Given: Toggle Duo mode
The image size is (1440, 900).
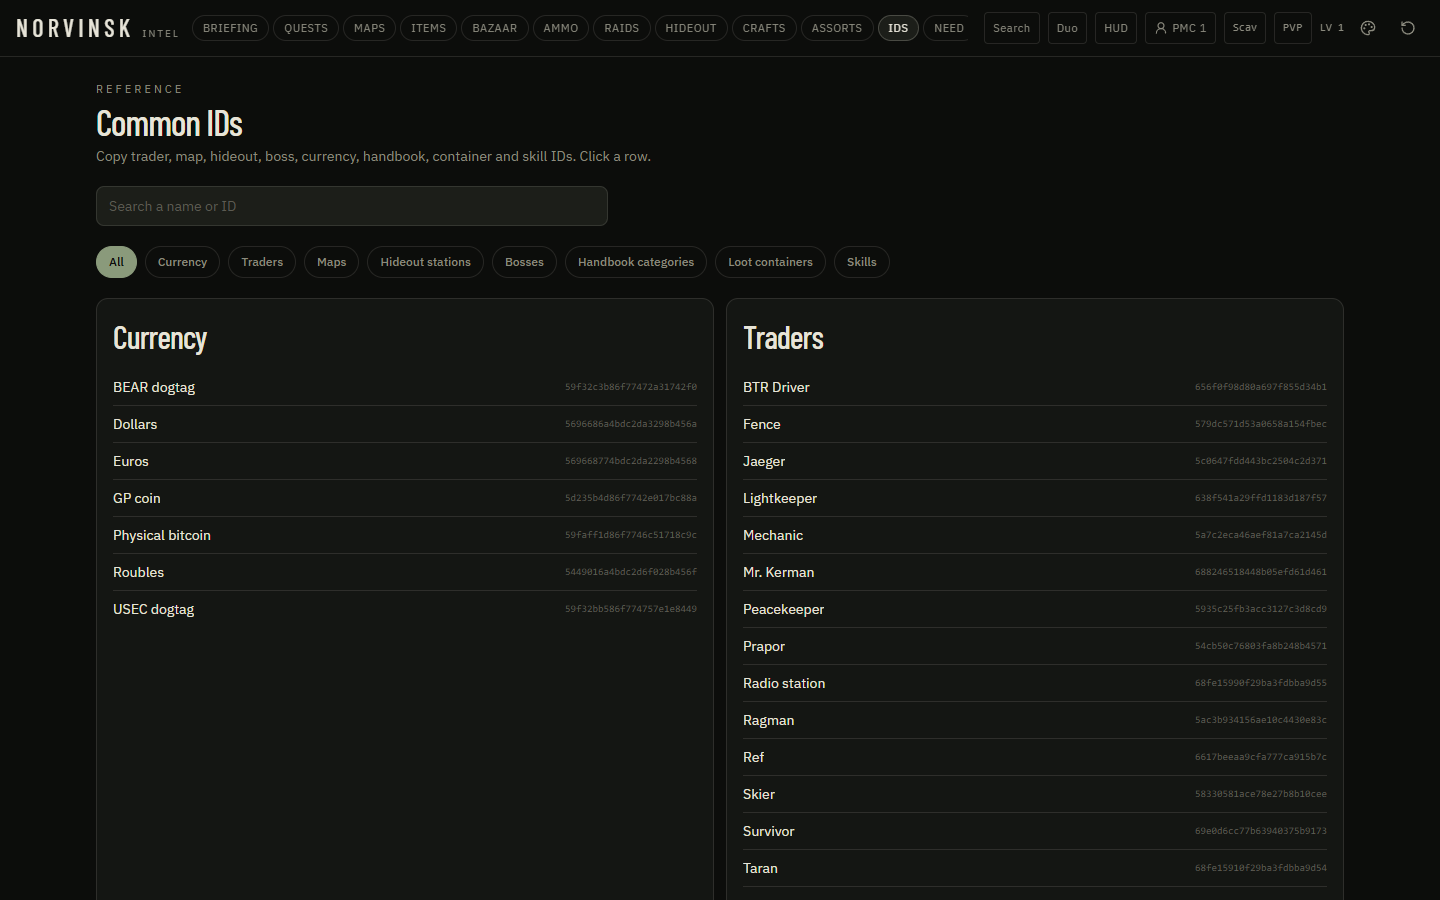Looking at the screenshot, I should (x=1067, y=28).
